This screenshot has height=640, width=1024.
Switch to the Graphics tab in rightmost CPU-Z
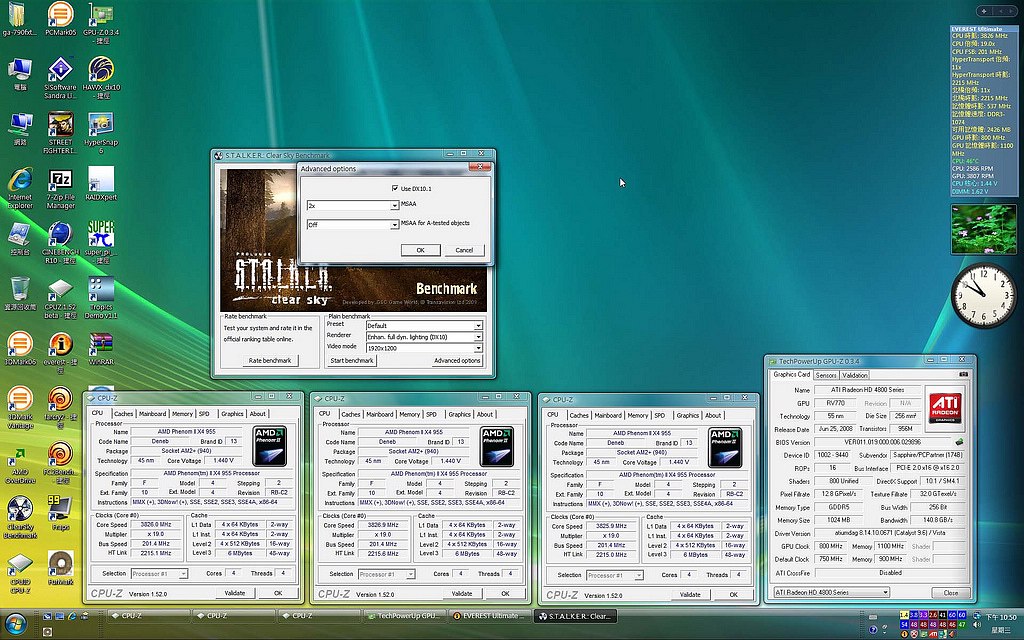point(688,415)
